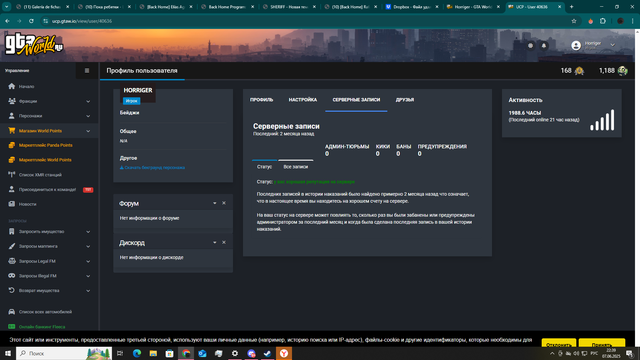Image resolution: width=640 pixels, height=360 pixels.
Task: Close the Форум panel
Action: pyautogui.click(x=224, y=203)
